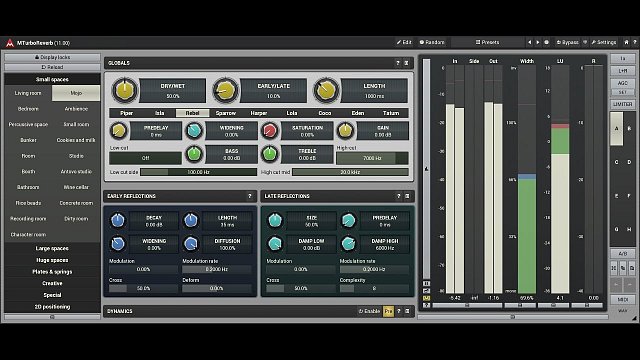Screen dimensions: 640x360
Task: Pause the meters with the pause icon
Action: pos(426,283)
